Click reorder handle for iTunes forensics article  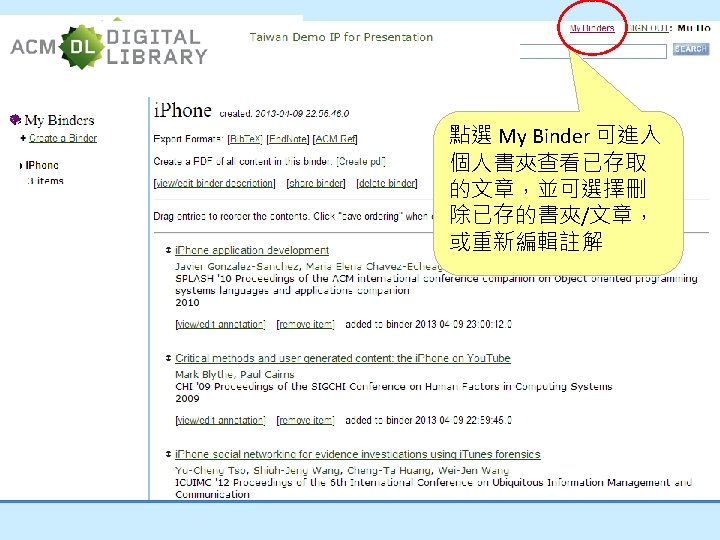169,454
